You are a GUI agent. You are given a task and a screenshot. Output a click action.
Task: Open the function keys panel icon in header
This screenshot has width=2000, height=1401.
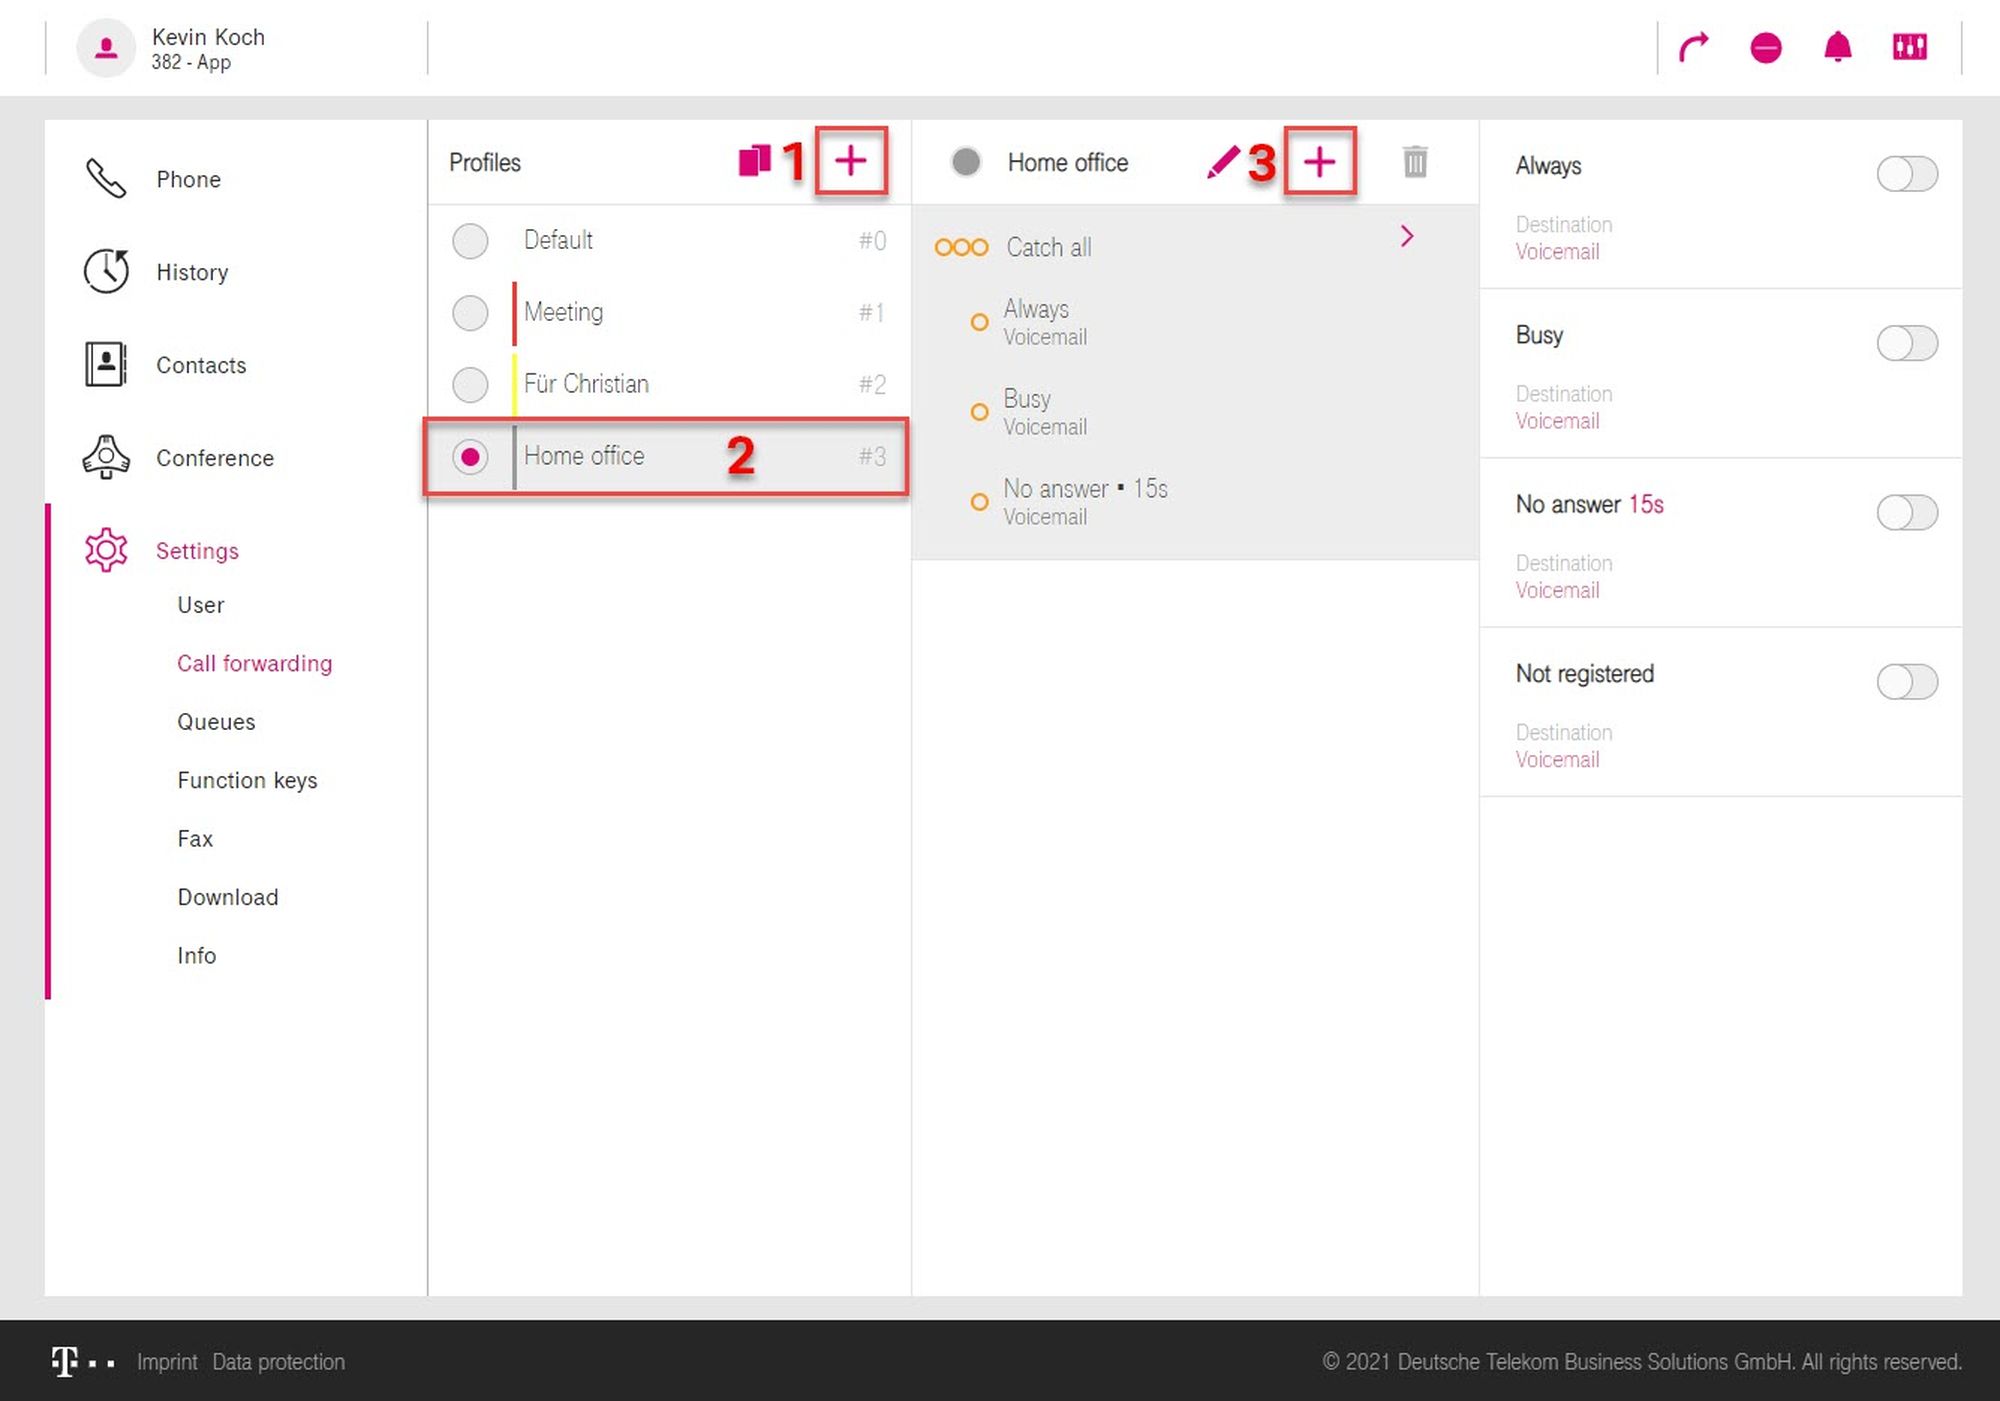click(x=1910, y=47)
